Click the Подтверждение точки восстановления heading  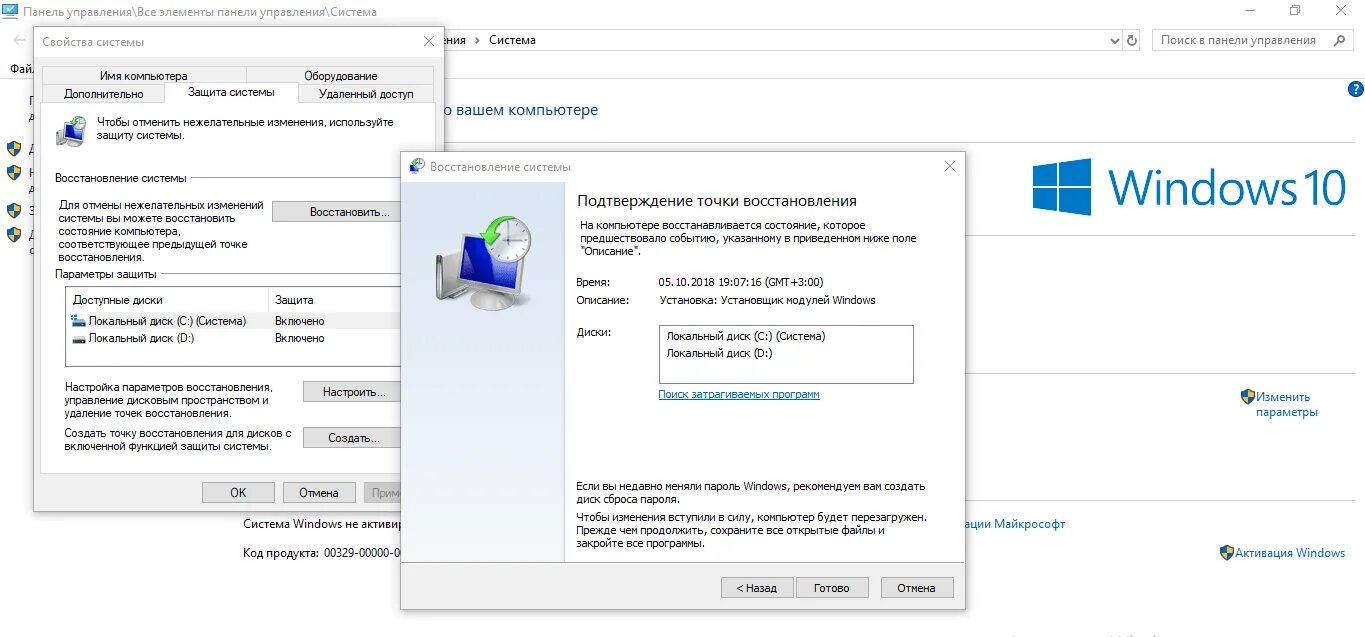tap(717, 201)
